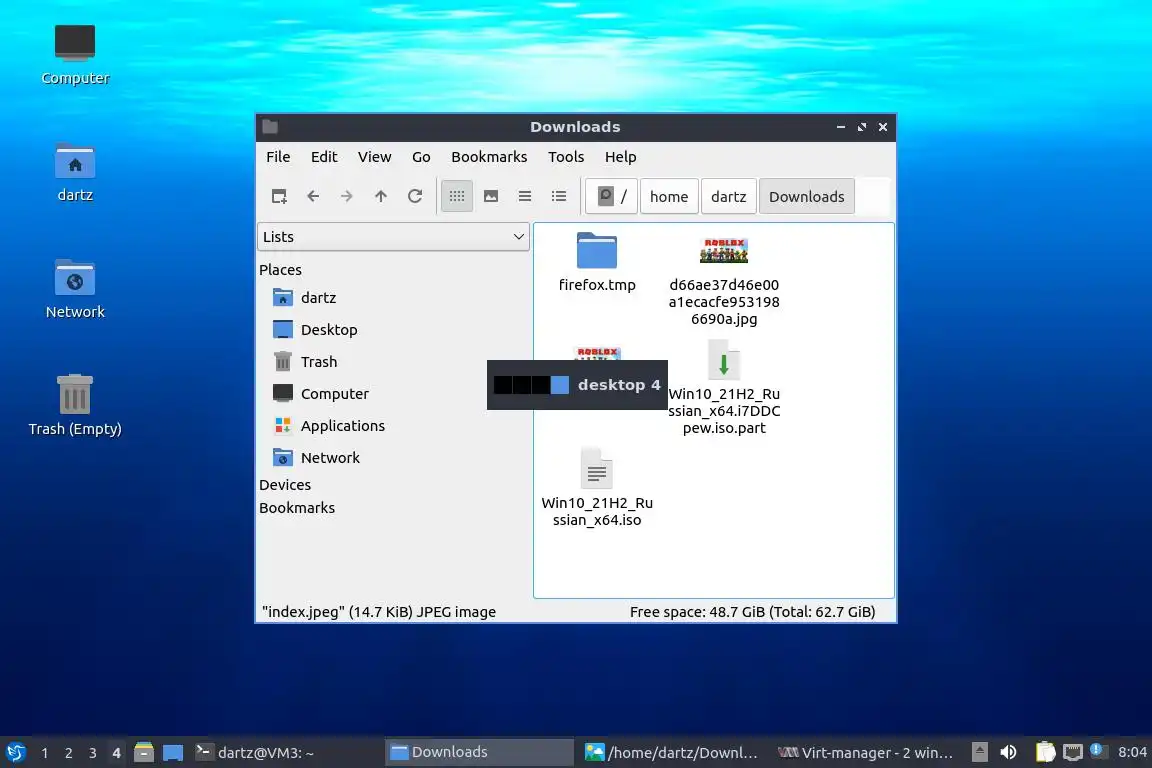Open the side pane Lists dropdown
Screen dimensions: 1152x768
point(394,237)
